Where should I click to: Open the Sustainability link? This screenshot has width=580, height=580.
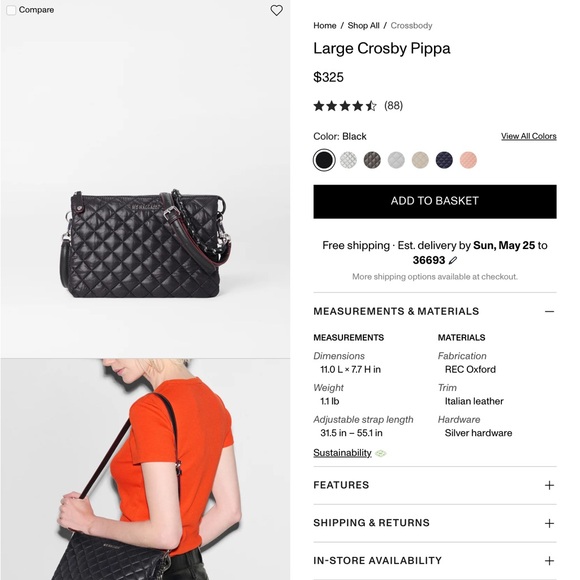(x=342, y=453)
